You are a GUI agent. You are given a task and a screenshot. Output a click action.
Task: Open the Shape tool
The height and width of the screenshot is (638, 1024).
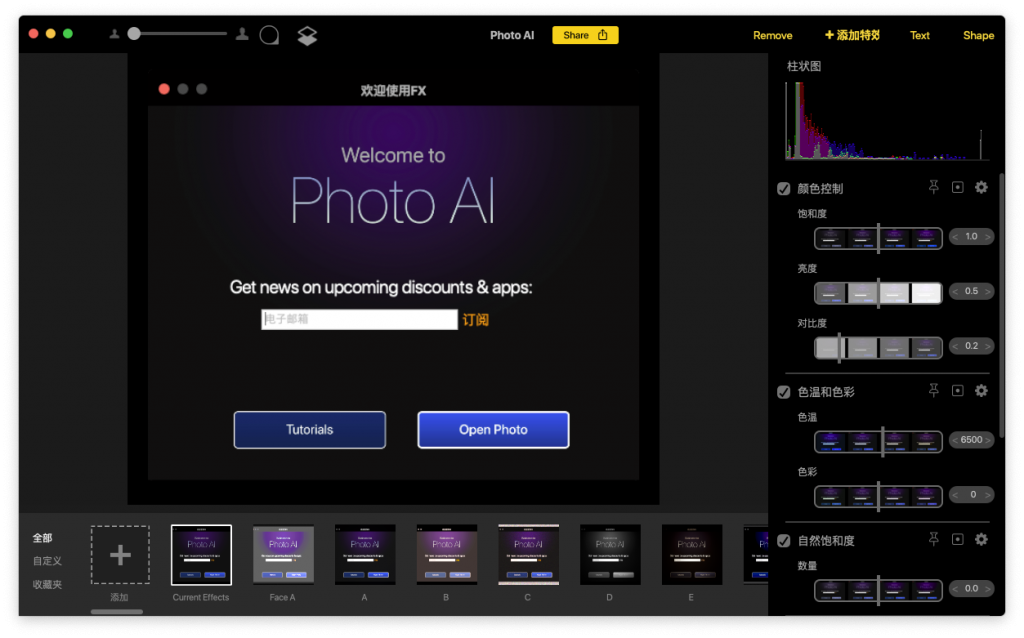point(978,35)
